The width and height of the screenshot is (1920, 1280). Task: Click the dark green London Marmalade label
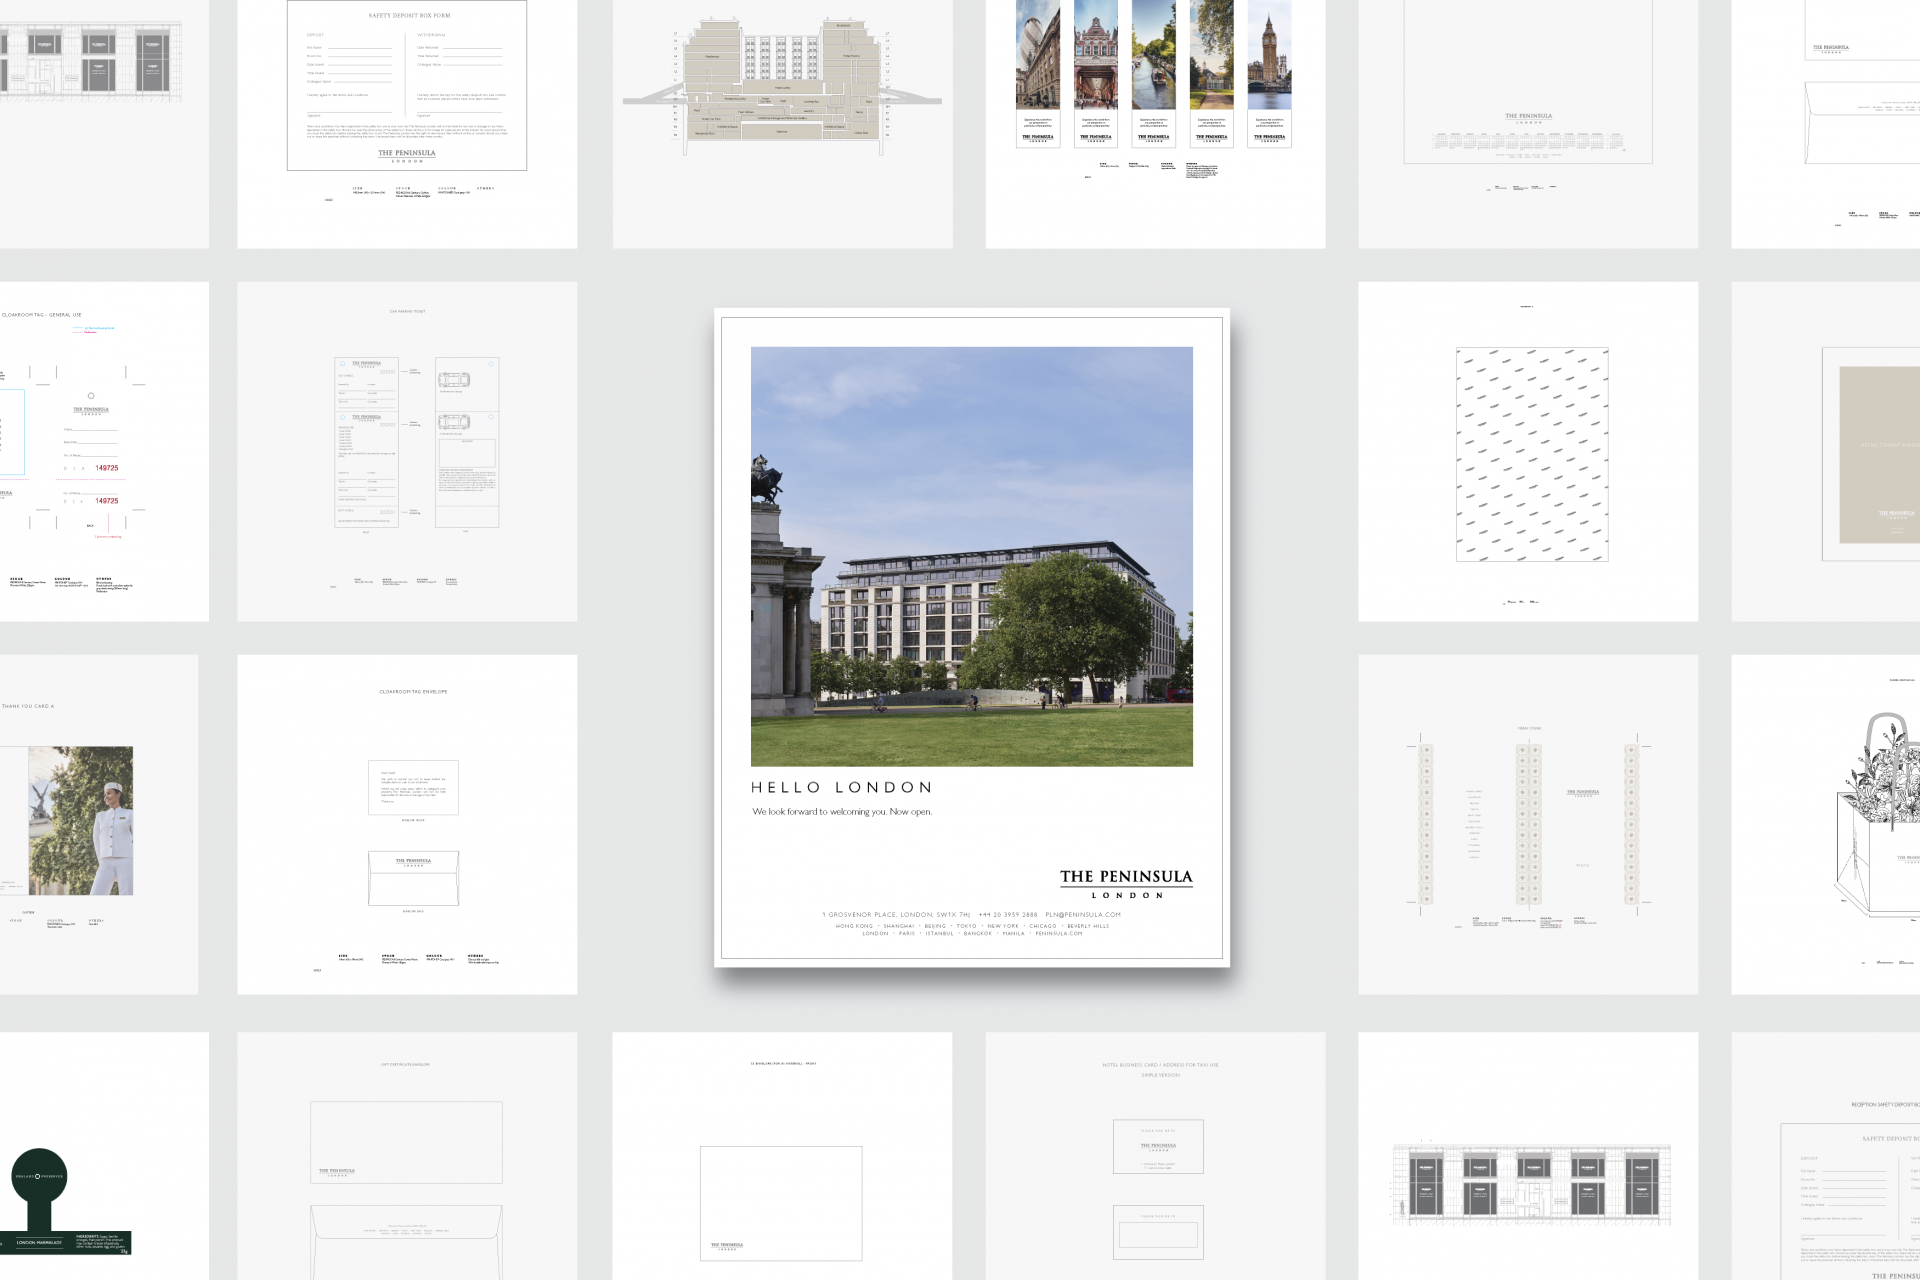[x=65, y=1202]
